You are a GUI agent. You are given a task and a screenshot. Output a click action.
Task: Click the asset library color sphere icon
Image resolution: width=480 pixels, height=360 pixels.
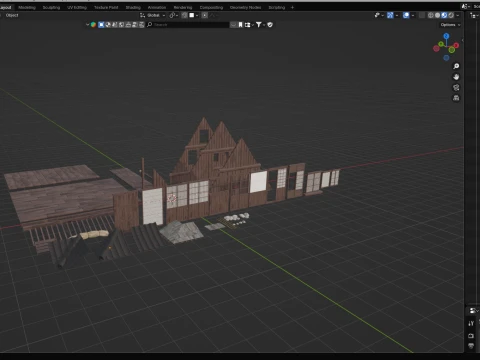click(93, 25)
